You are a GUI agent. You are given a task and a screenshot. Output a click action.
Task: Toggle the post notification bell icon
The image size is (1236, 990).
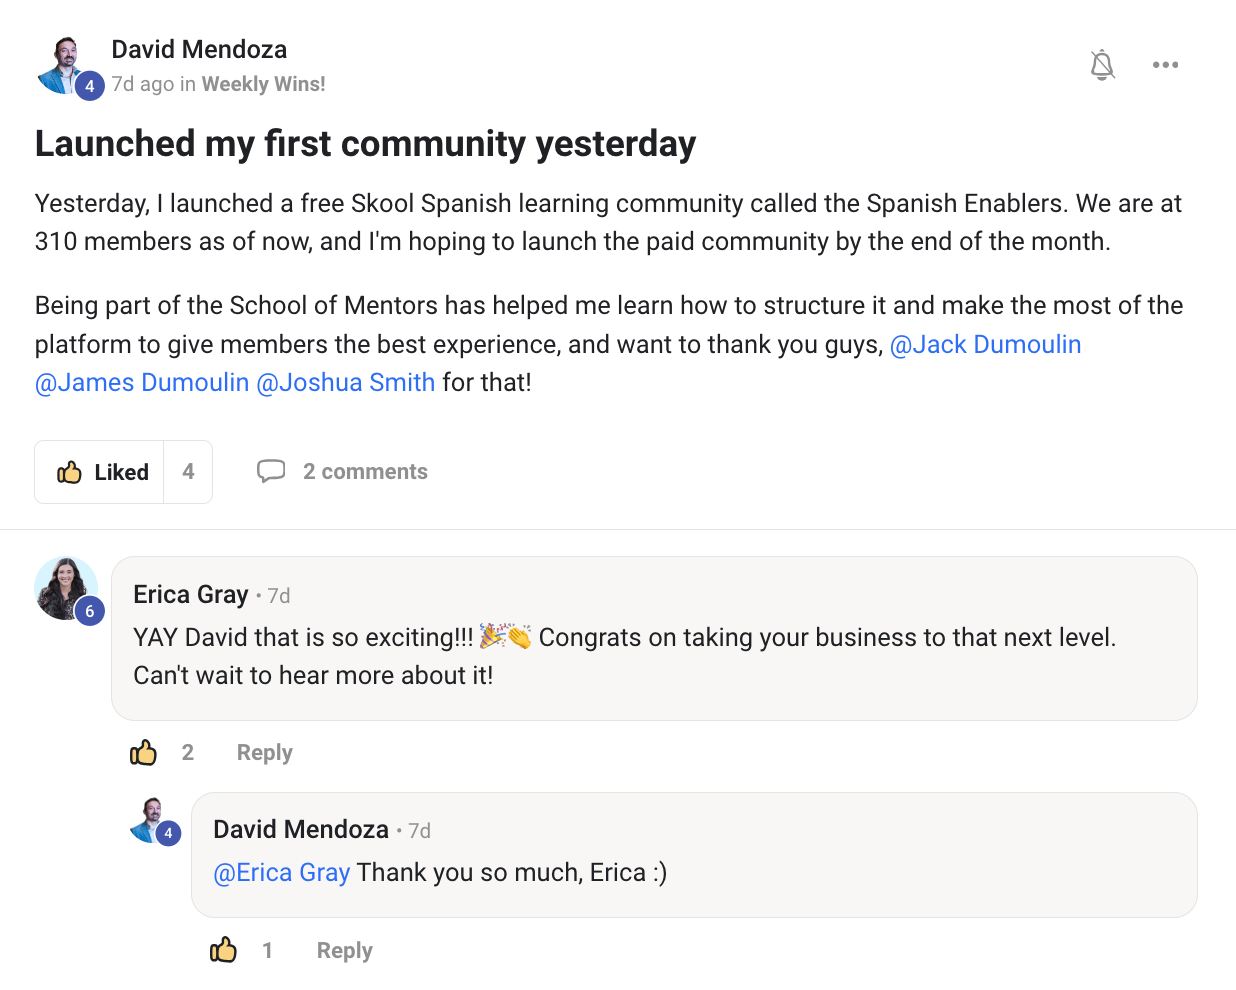(1102, 65)
